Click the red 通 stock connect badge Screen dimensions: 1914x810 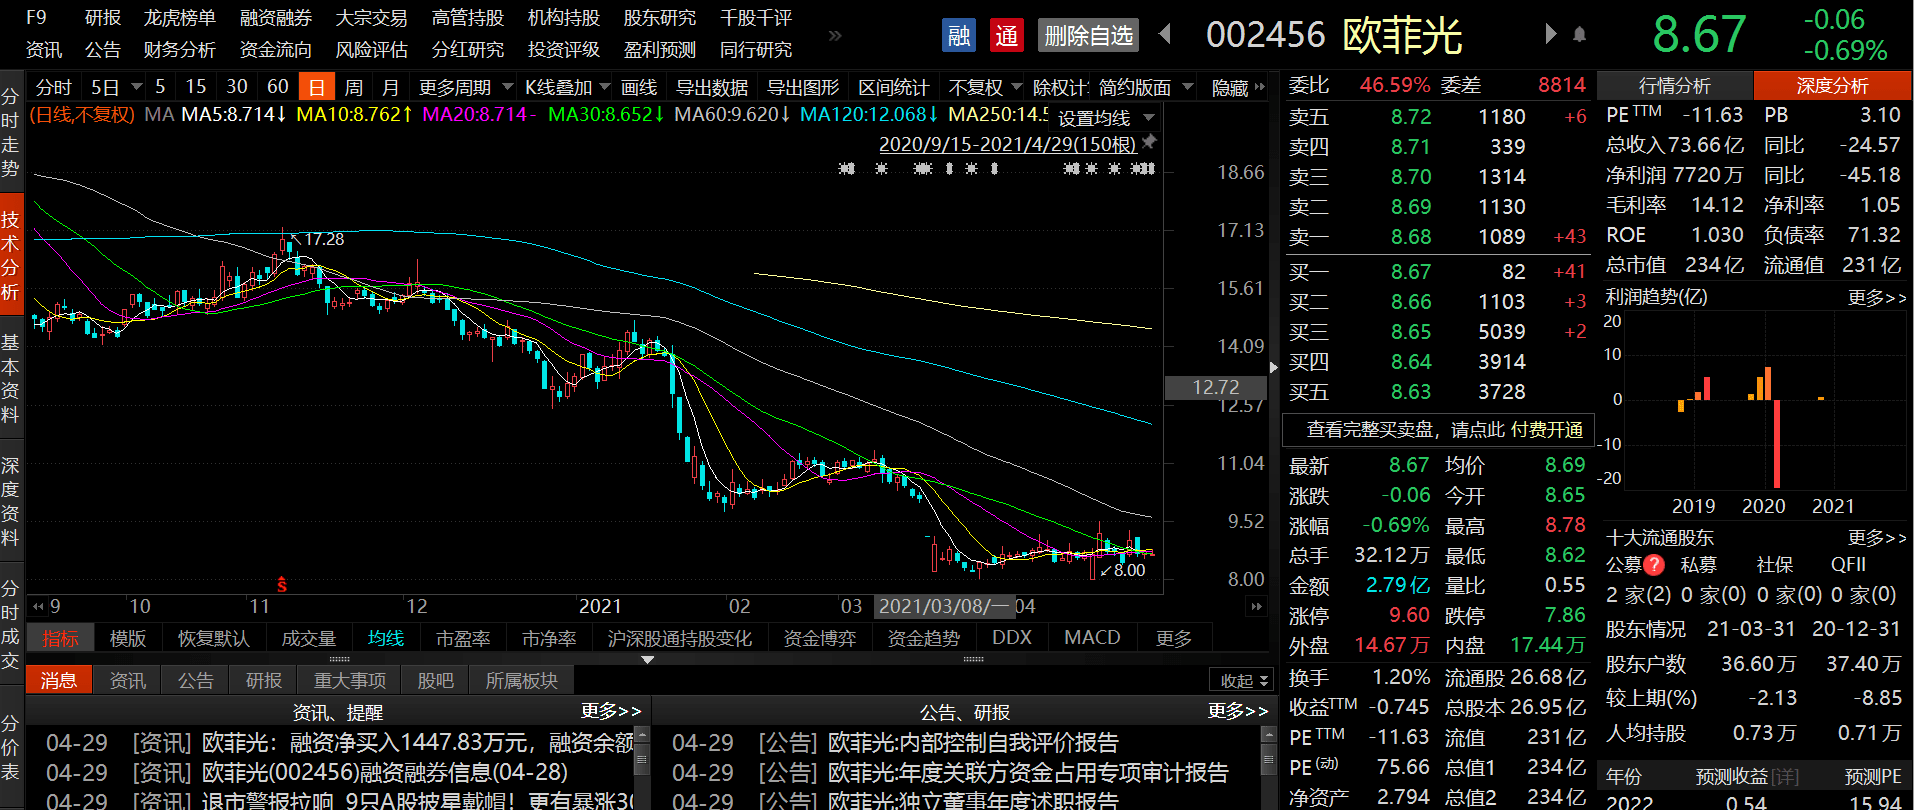pos(1006,36)
